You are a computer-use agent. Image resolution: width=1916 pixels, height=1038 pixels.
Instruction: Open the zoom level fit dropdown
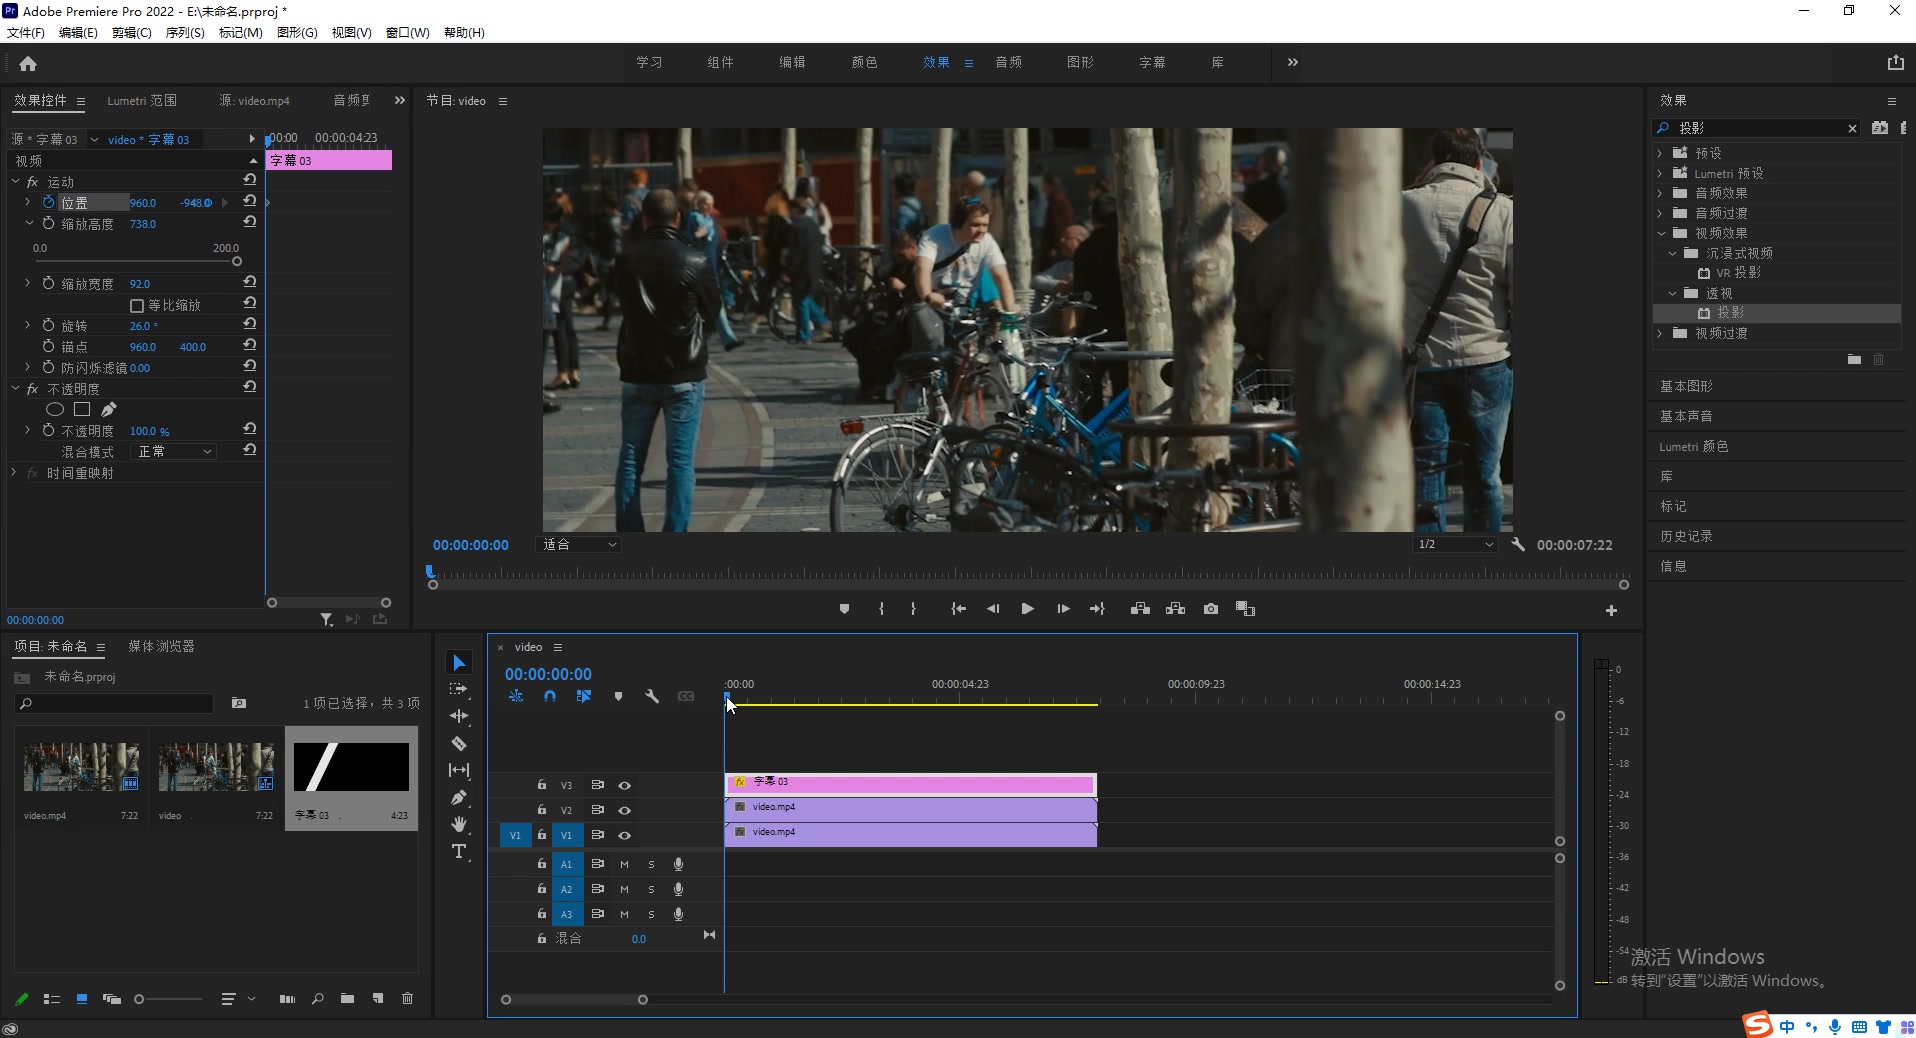click(579, 545)
